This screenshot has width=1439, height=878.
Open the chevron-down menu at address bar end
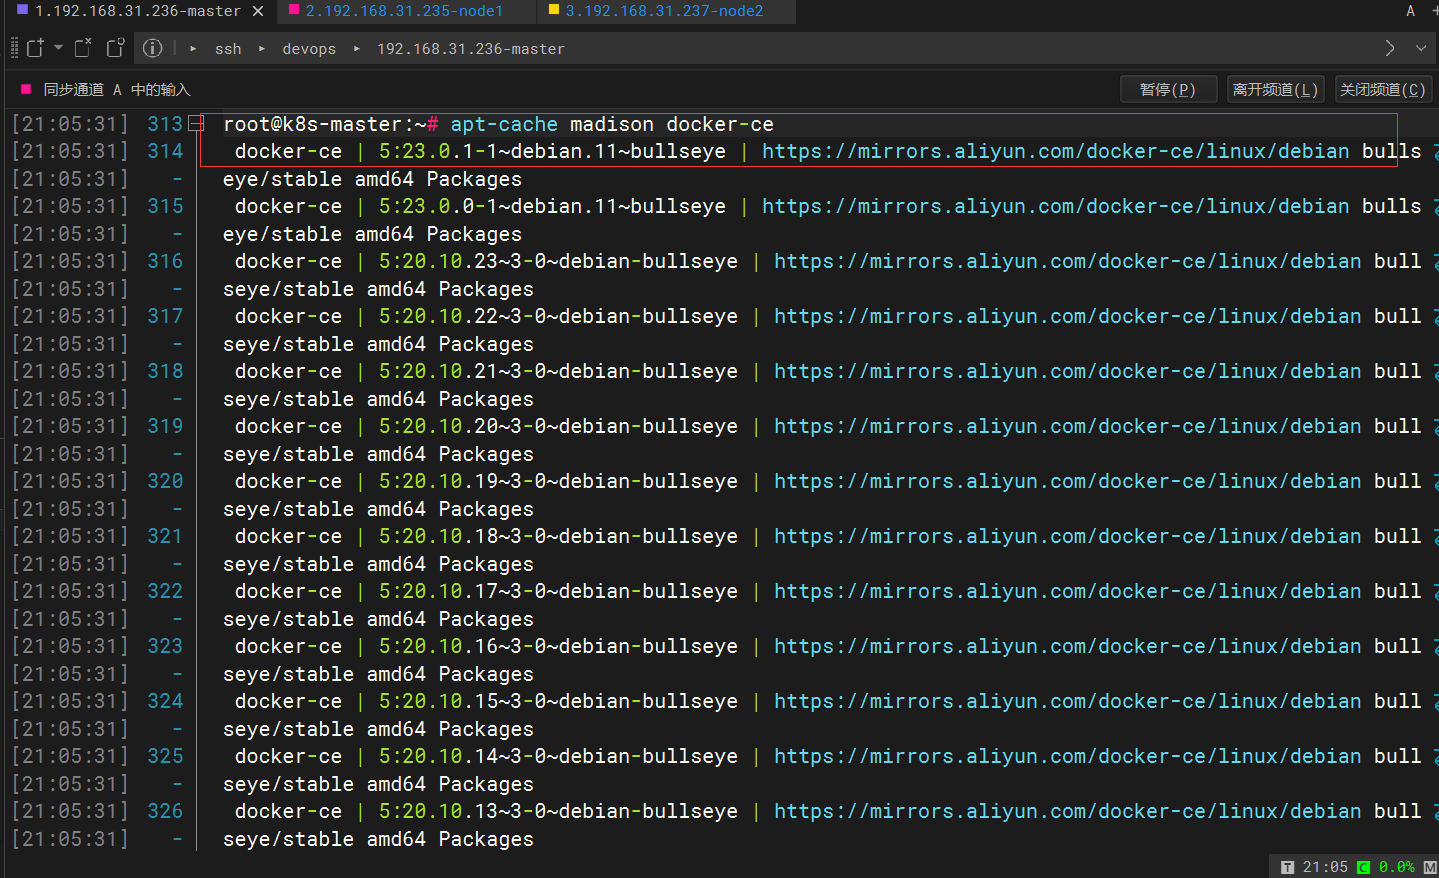click(1421, 48)
